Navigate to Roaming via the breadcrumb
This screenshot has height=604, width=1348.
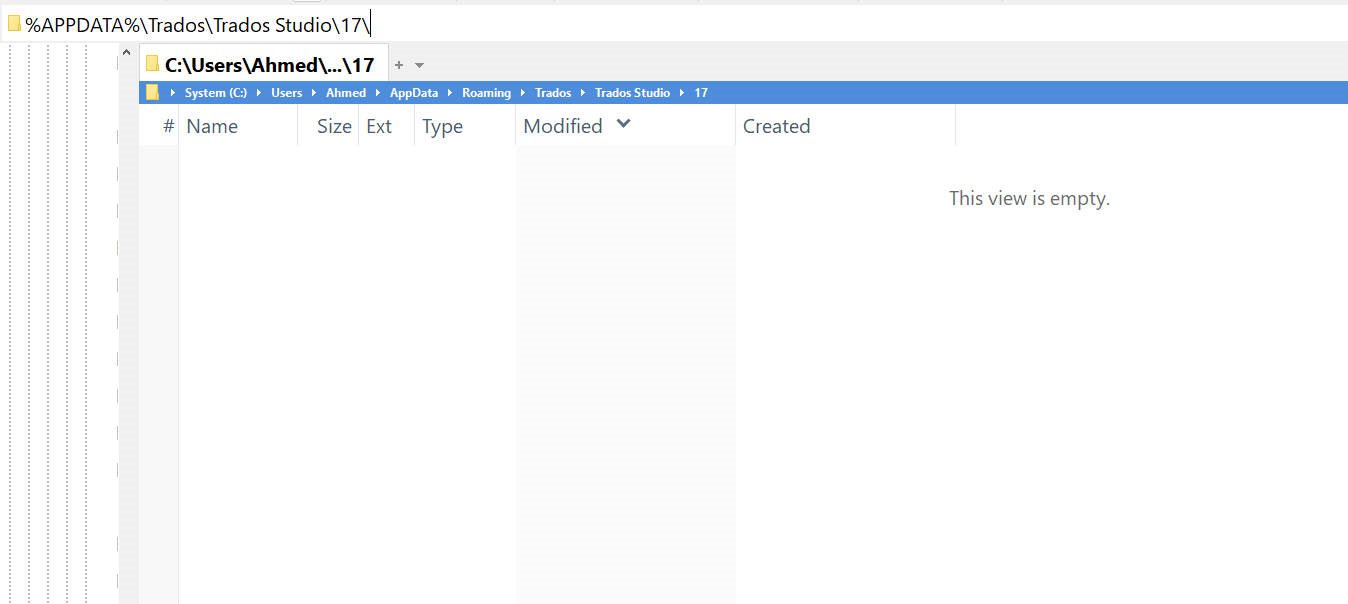pos(487,92)
